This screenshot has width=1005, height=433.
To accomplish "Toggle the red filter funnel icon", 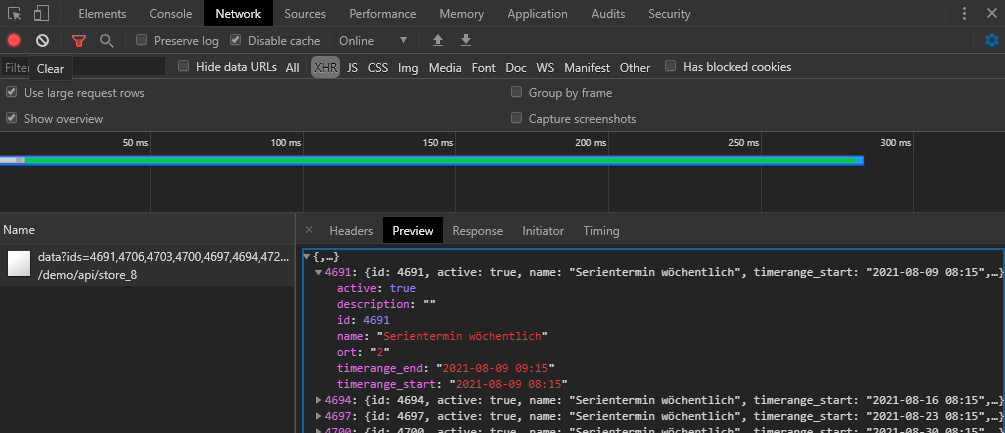I will (78, 41).
